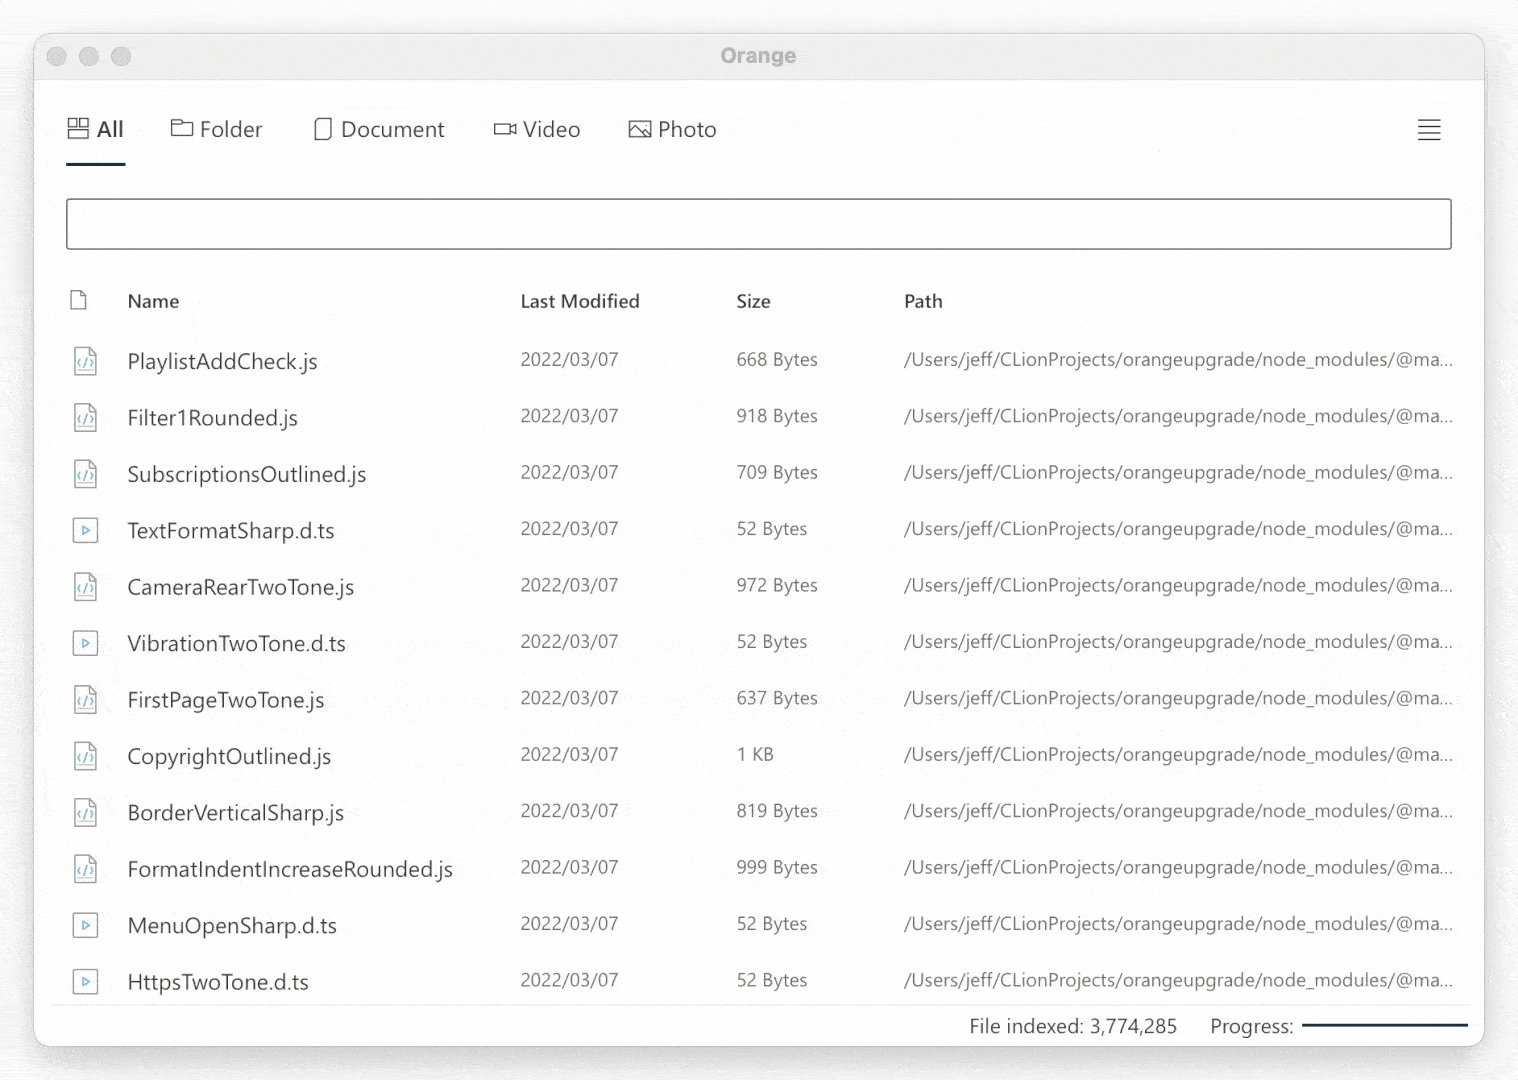Viewport: 1518px width, 1080px height.
Task: Click the file type icon for CopyrightOutlined.js
Action: tap(86, 756)
